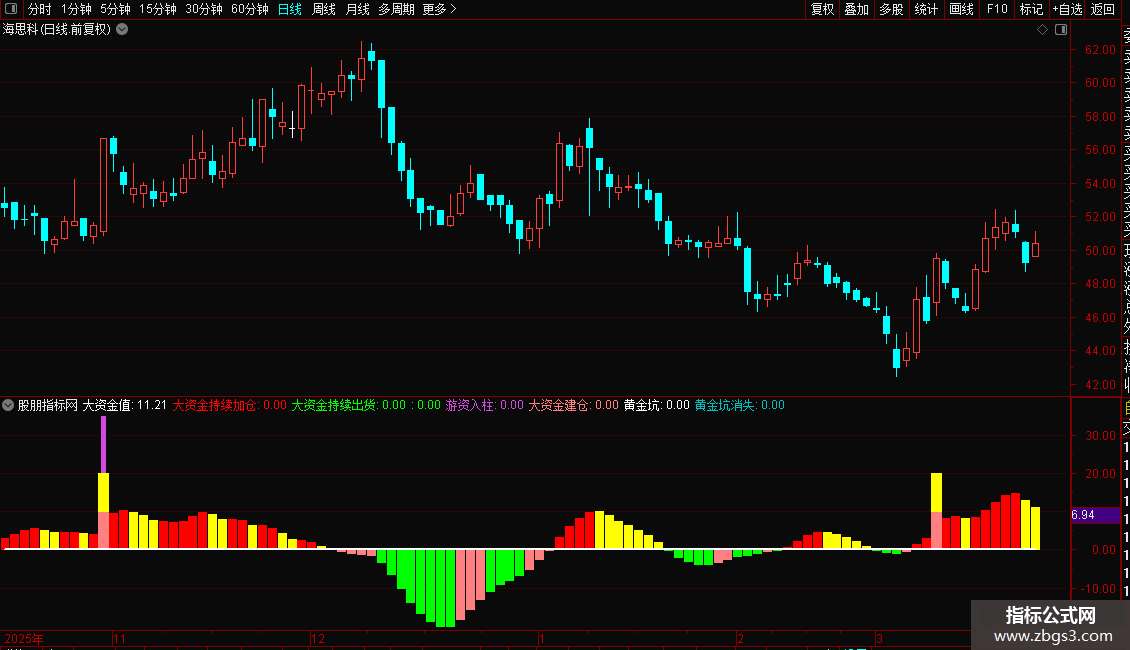Click the month 2 timeline marker
This screenshot has height=650, width=1130.
click(x=740, y=638)
